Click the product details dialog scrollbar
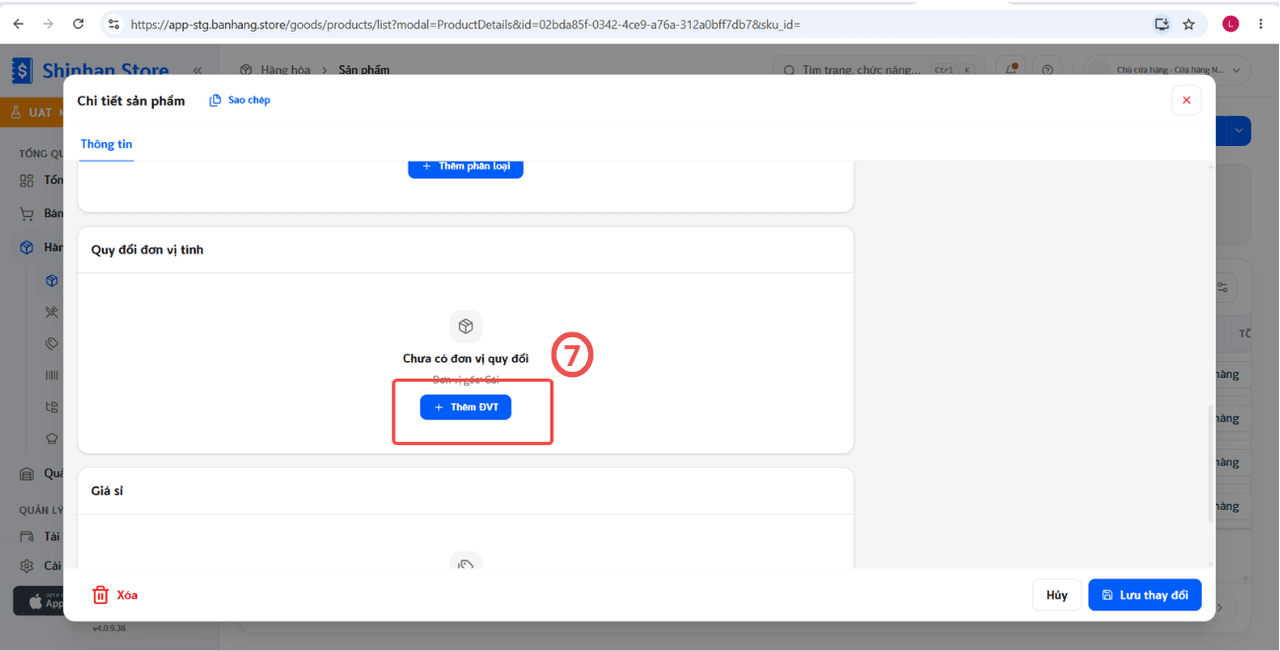This screenshot has width=1280, height=651. point(1211,463)
